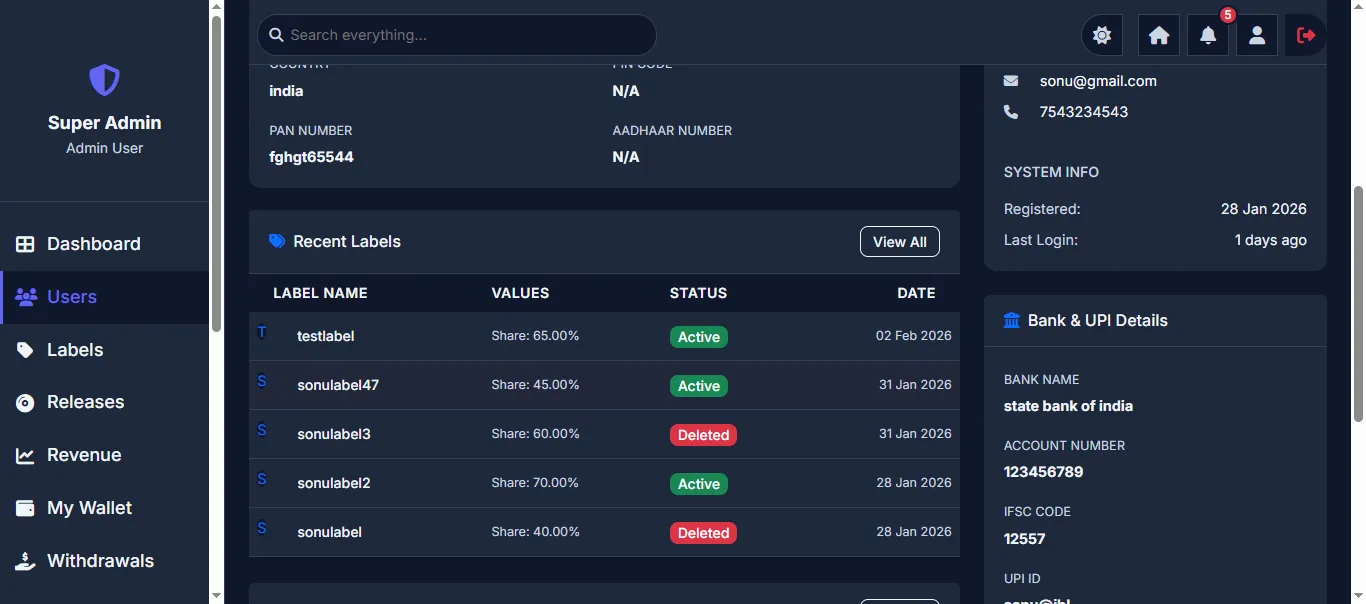Go to Releases in the sidebar

pyautogui.click(x=104, y=402)
